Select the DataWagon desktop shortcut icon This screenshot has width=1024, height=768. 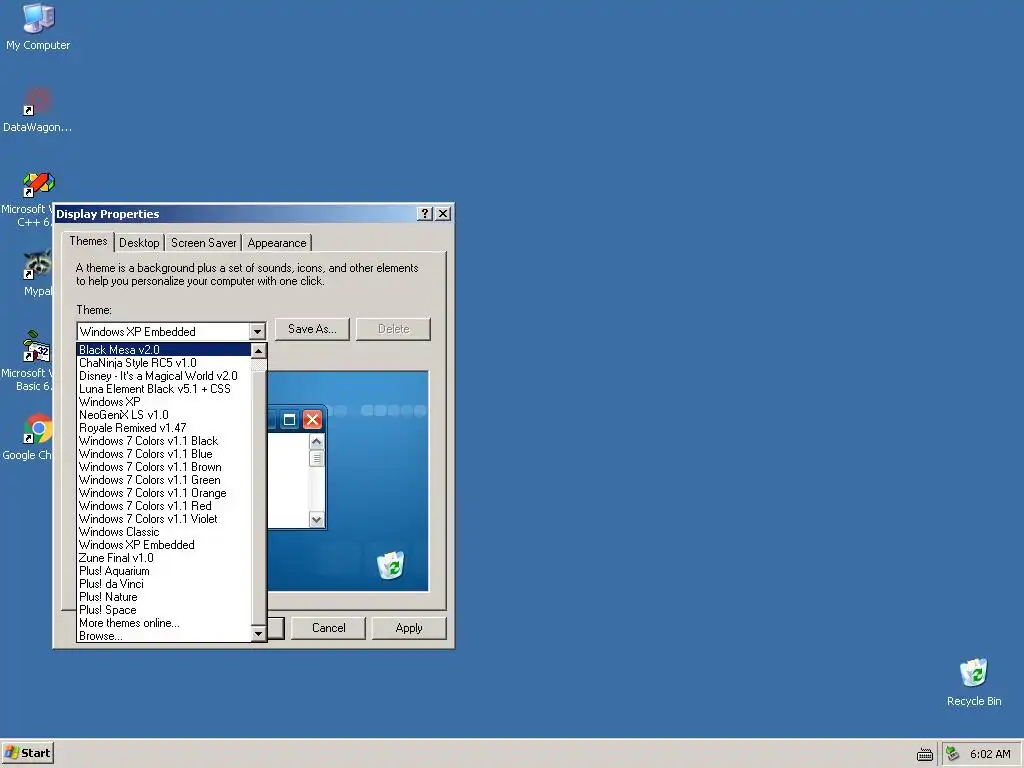37,109
